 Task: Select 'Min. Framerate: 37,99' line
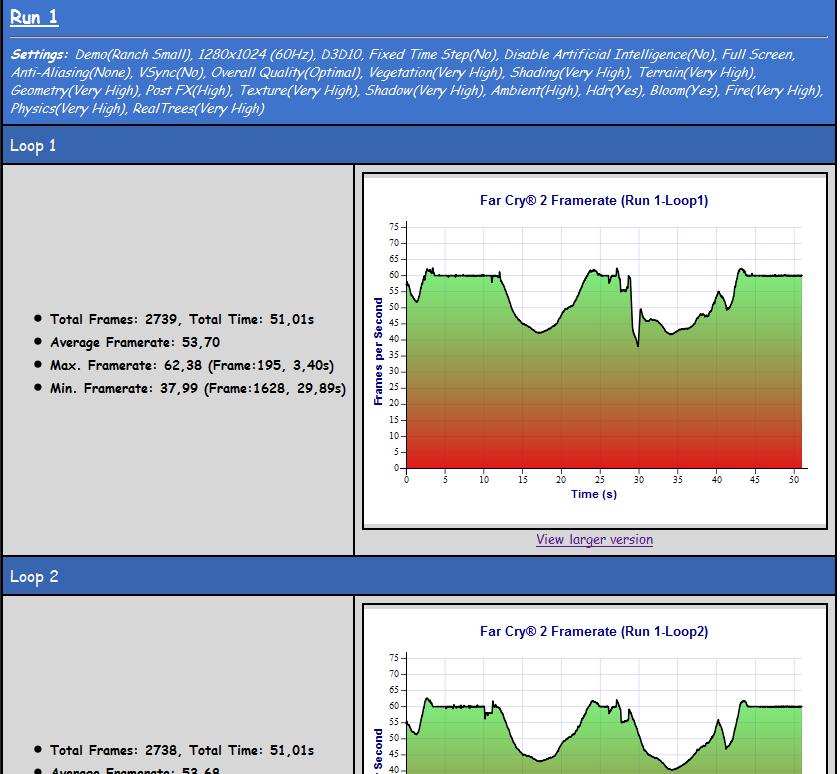click(198, 388)
